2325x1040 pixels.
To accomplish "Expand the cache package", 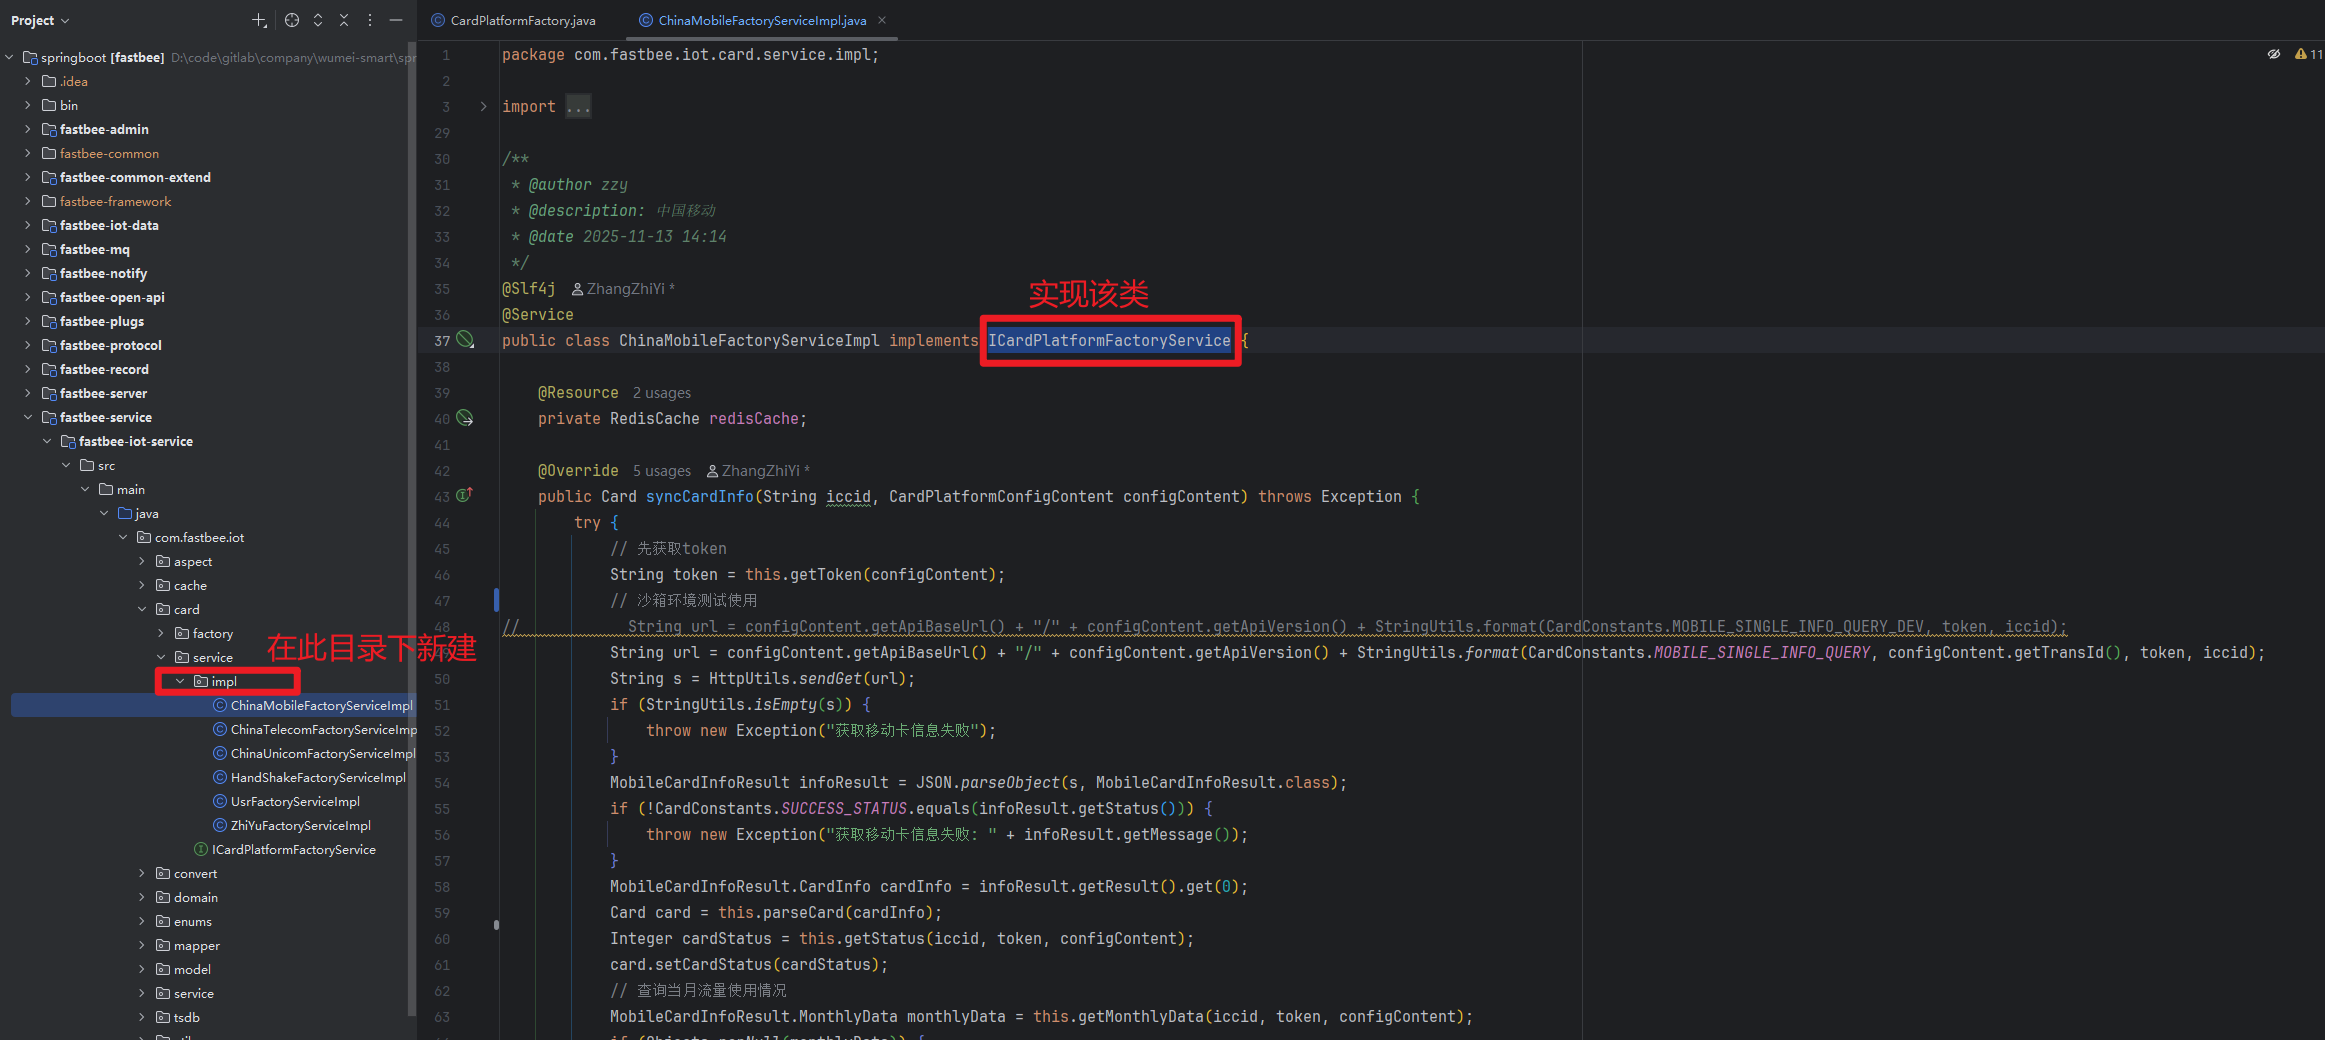I will click(142, 585).
